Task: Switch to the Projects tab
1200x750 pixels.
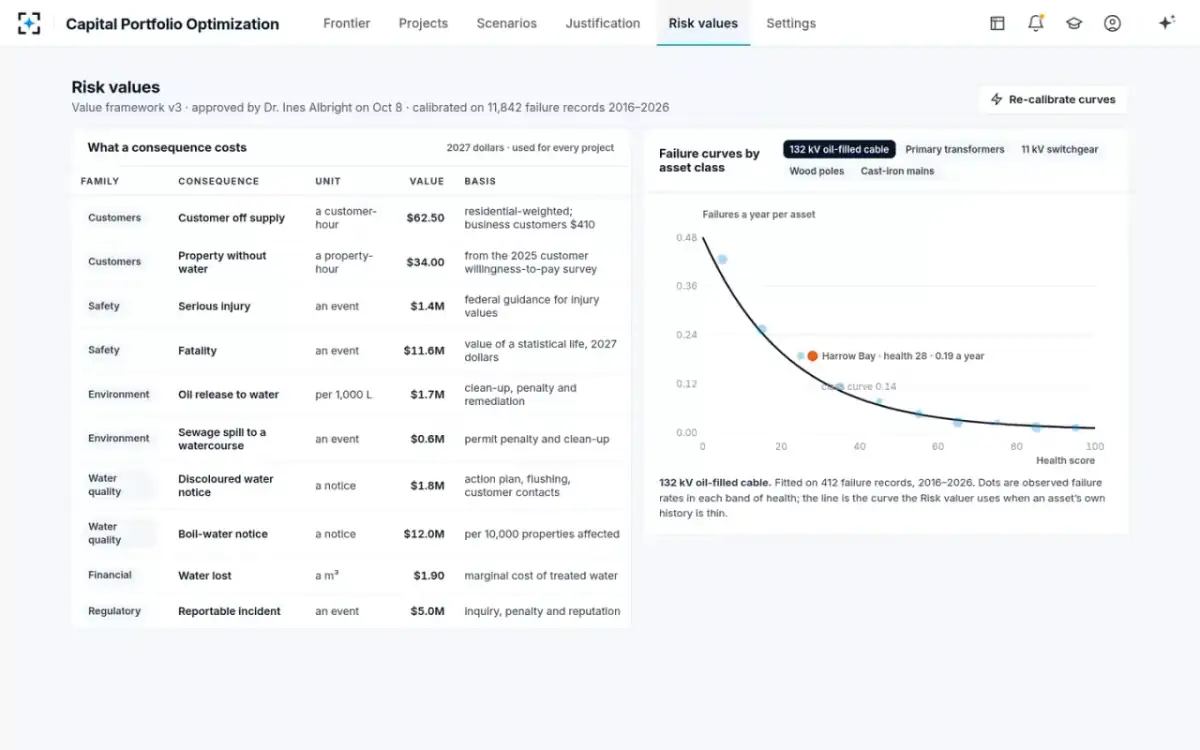Action: point(423,23)
